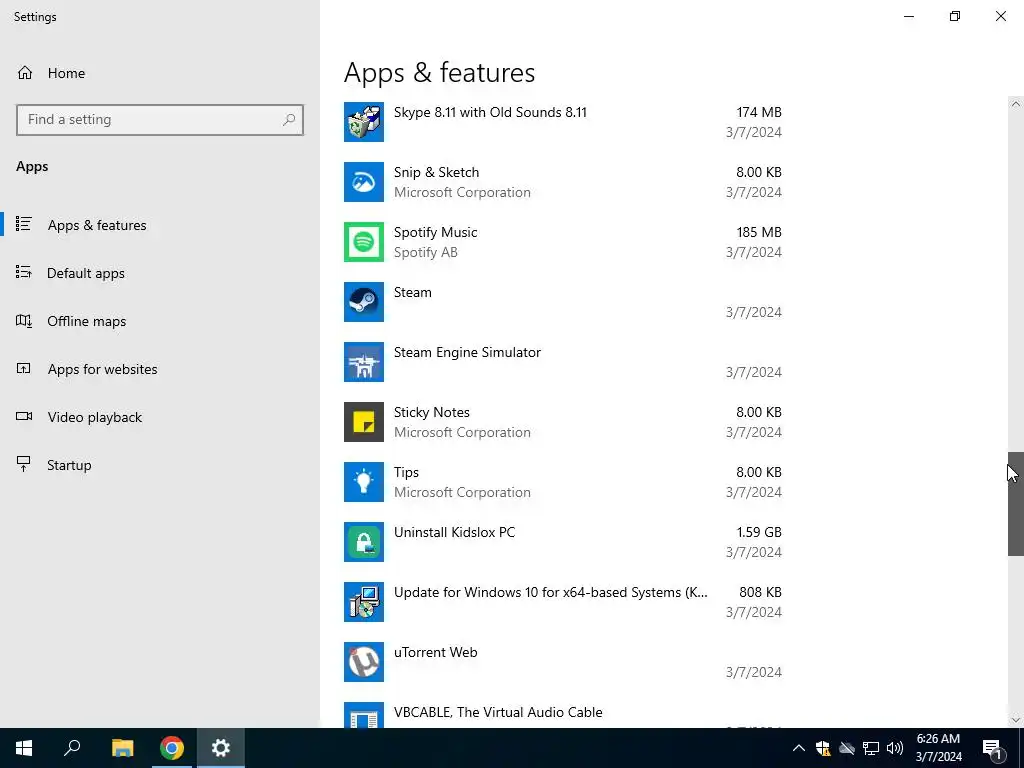1024x768 pixels.
Task: Click the Video playback camera icon
Action: pos(24,416)
